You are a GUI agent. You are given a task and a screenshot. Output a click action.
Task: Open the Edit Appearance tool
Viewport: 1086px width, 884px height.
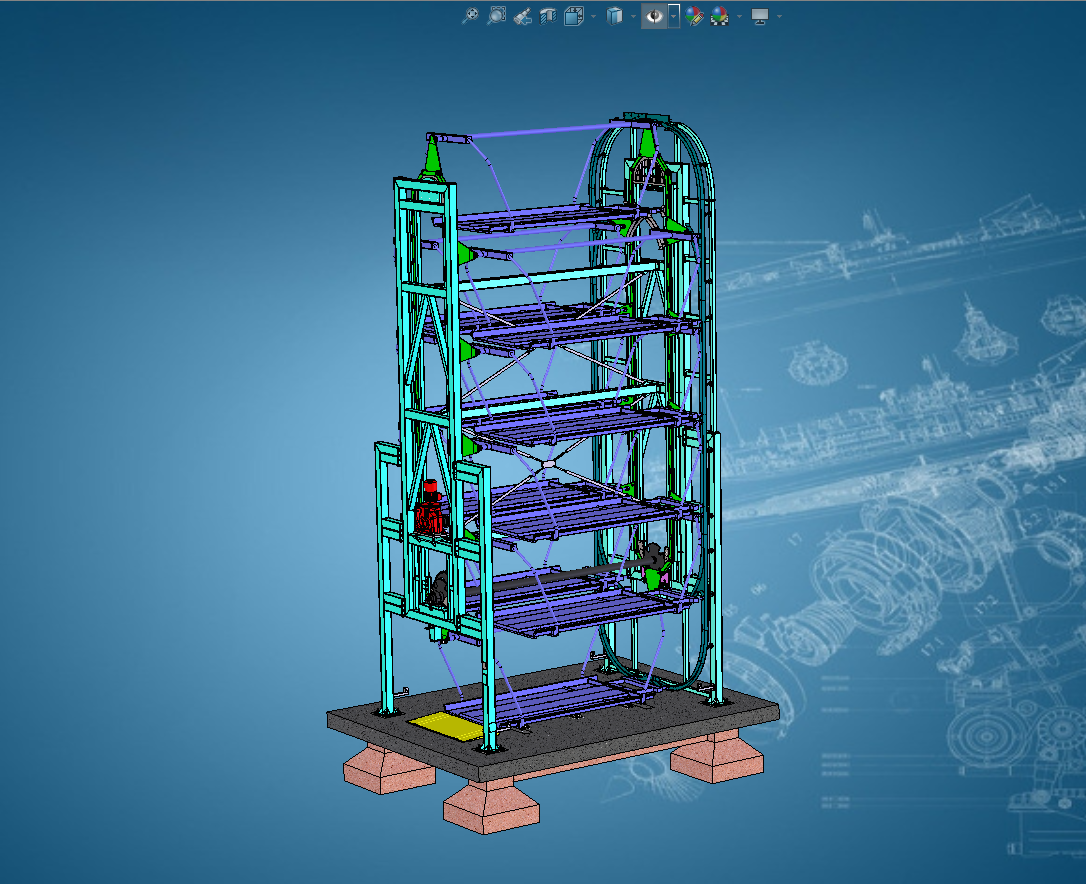pyautogui.click(x=693, y=16)
